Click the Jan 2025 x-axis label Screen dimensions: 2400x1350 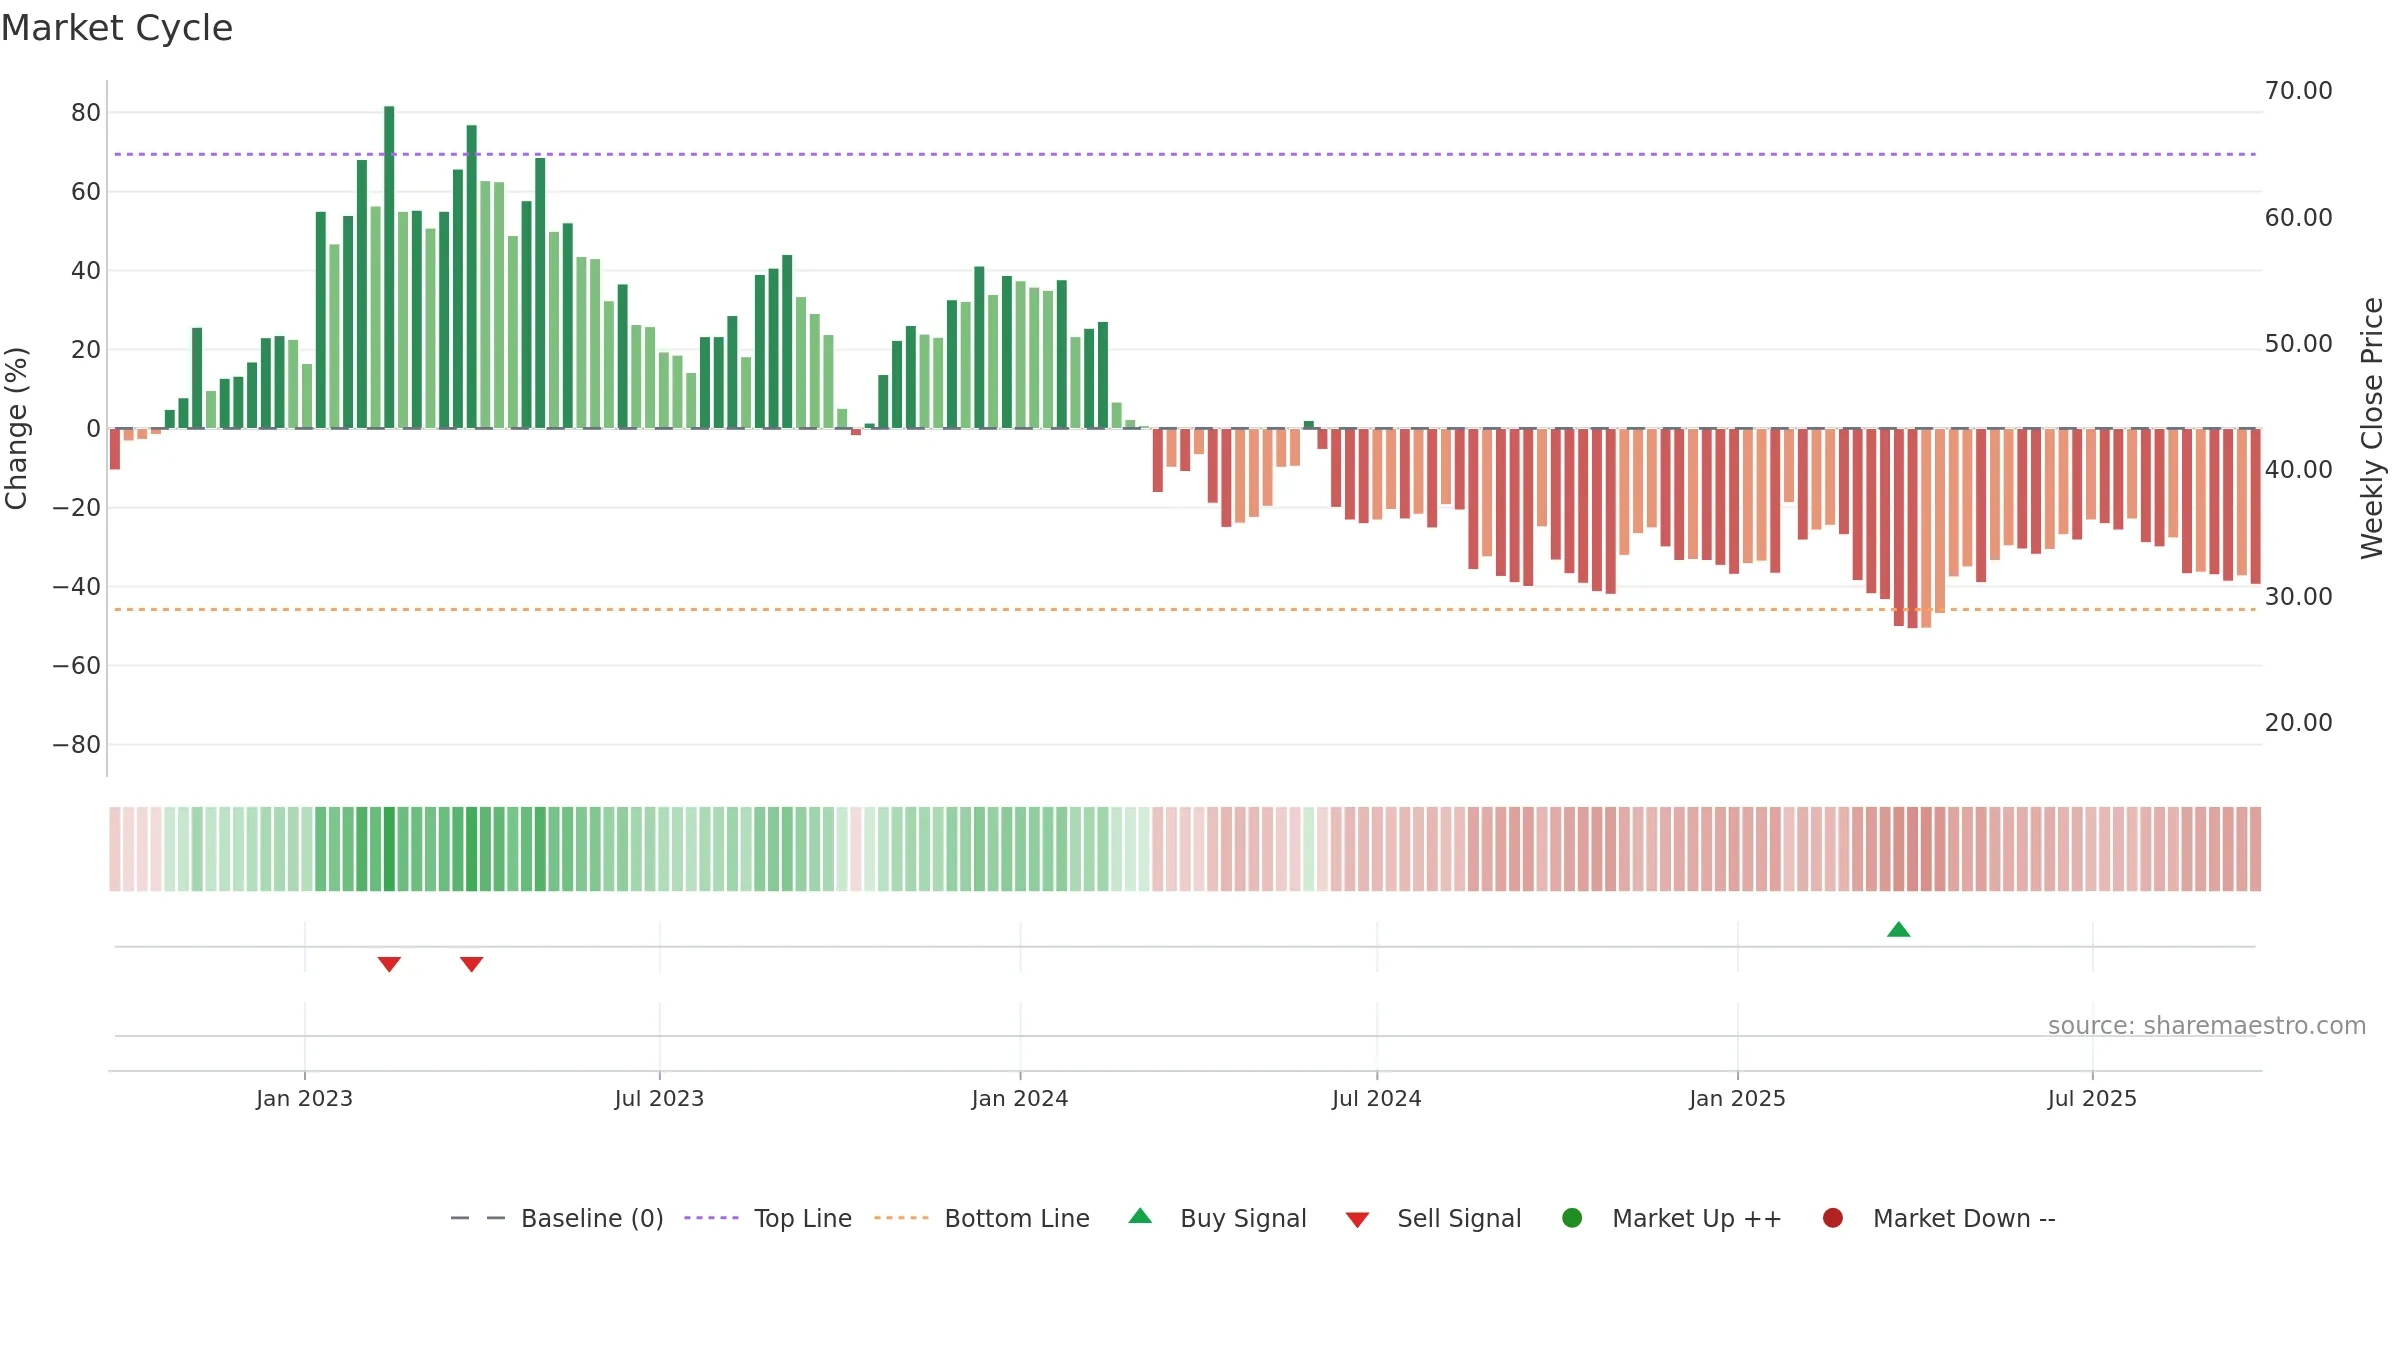click(1737, 1098)
